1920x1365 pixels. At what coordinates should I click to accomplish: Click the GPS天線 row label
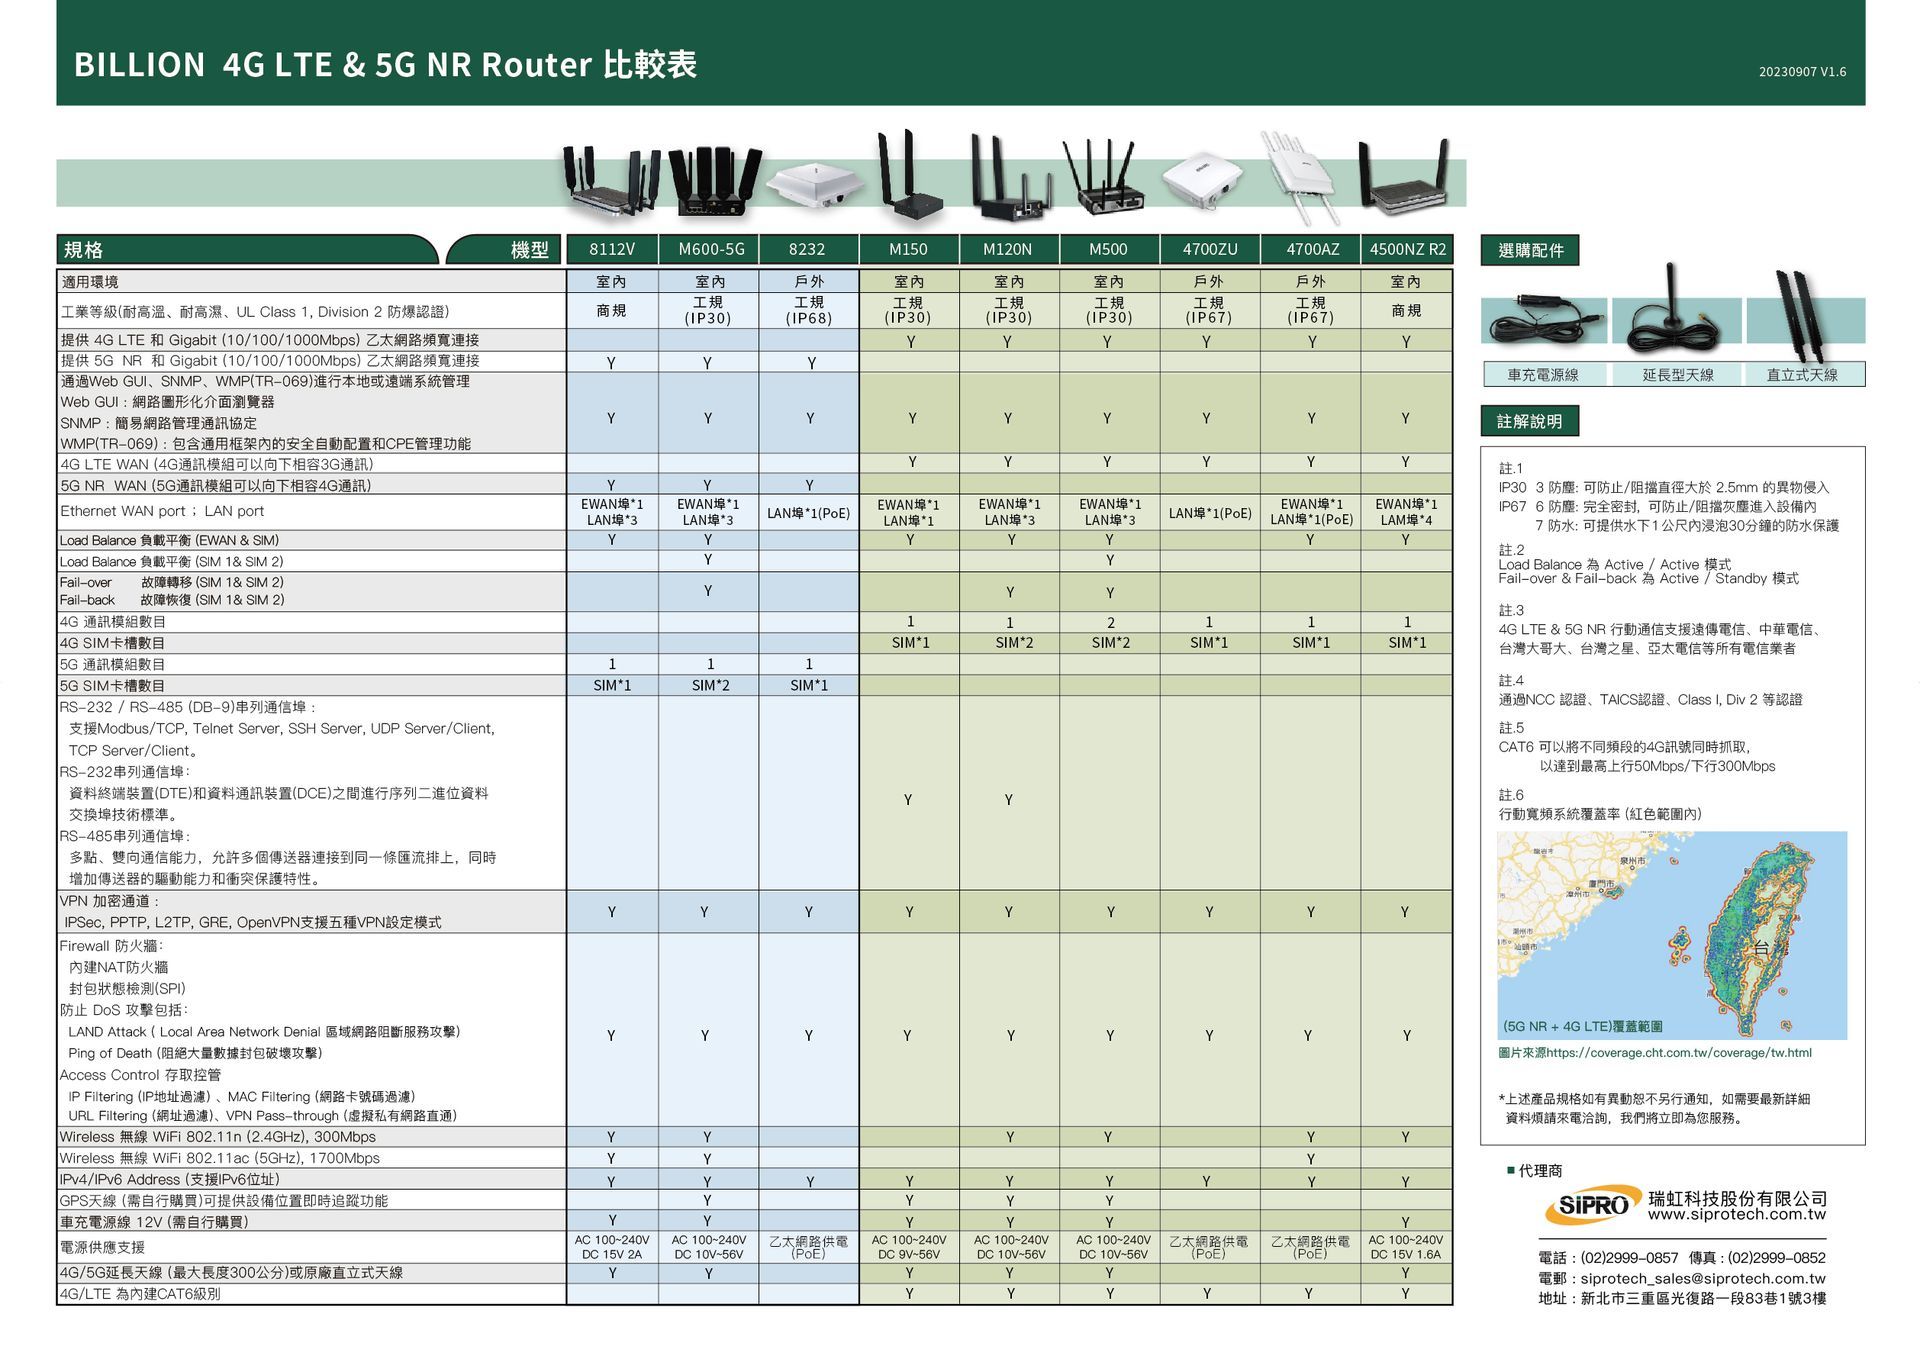pos(223,1200)
